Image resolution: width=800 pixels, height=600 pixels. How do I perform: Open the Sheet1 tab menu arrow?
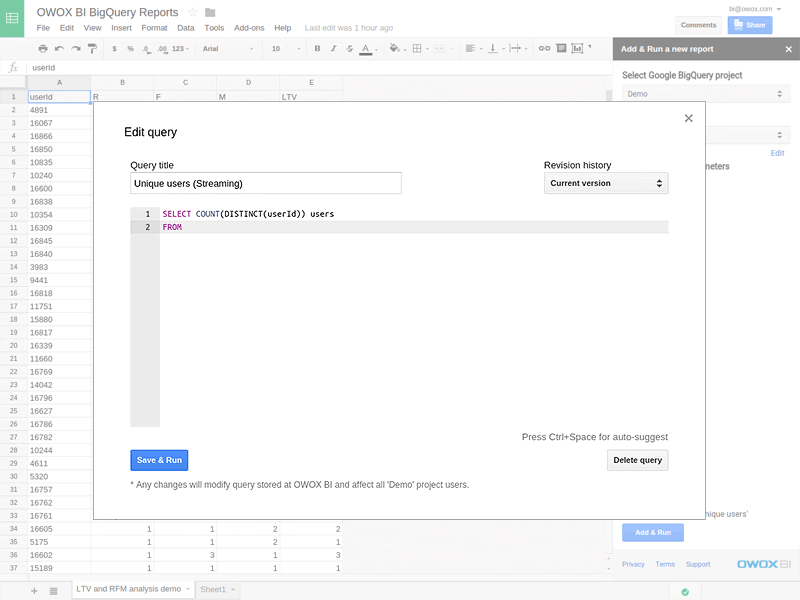click(233, 589)
